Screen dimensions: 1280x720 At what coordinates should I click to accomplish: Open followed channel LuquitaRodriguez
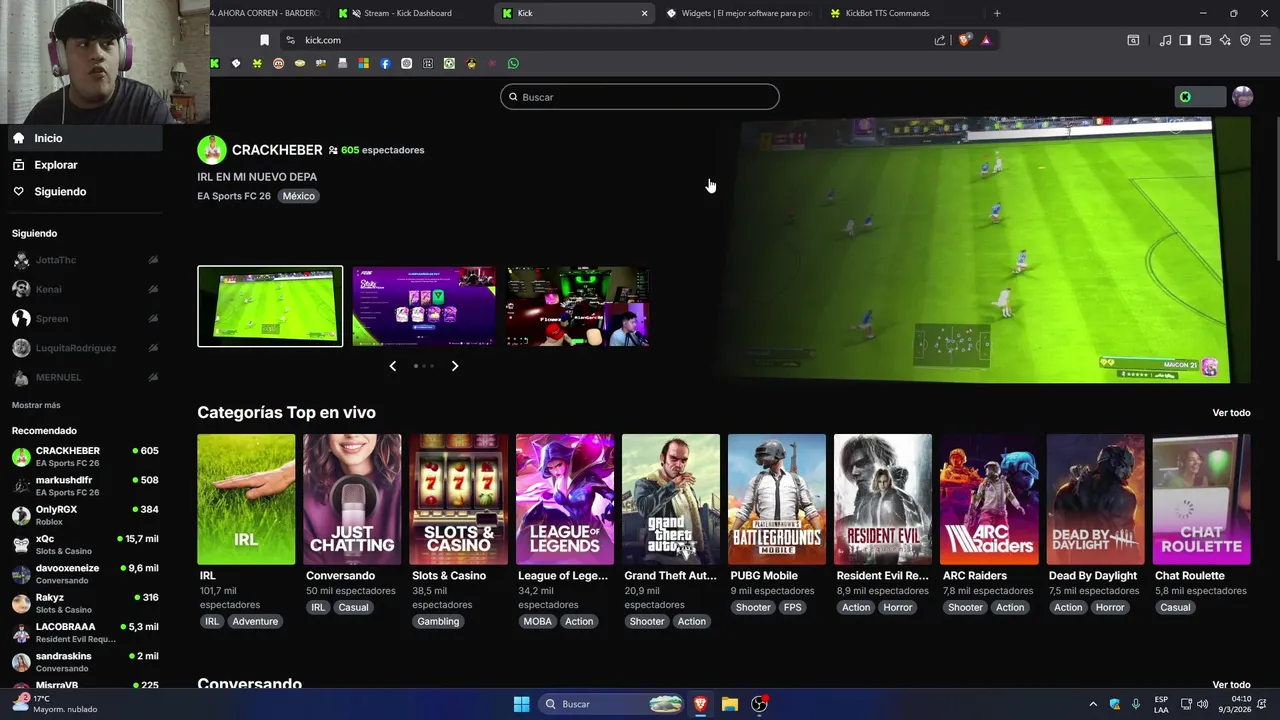pyautogui.click(x=85, y=348)
